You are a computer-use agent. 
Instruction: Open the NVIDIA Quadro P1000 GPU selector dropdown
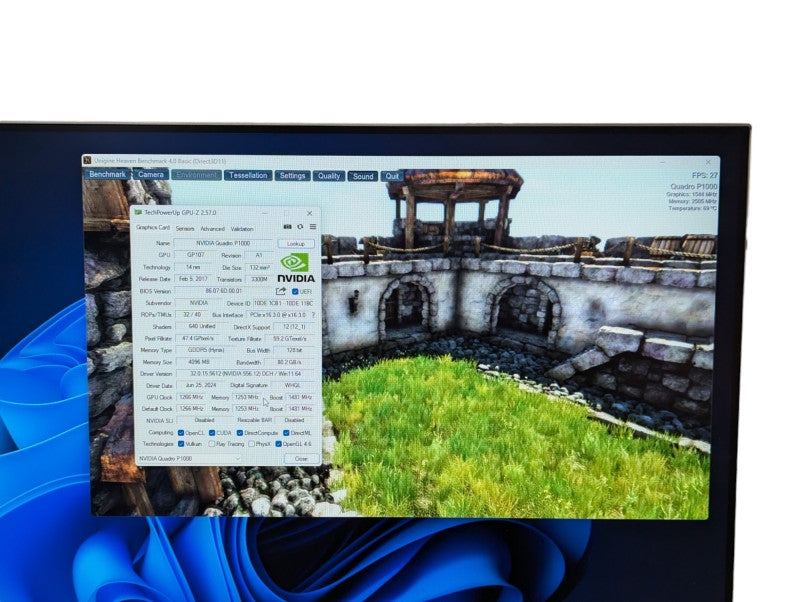click(x=189, y=459)
